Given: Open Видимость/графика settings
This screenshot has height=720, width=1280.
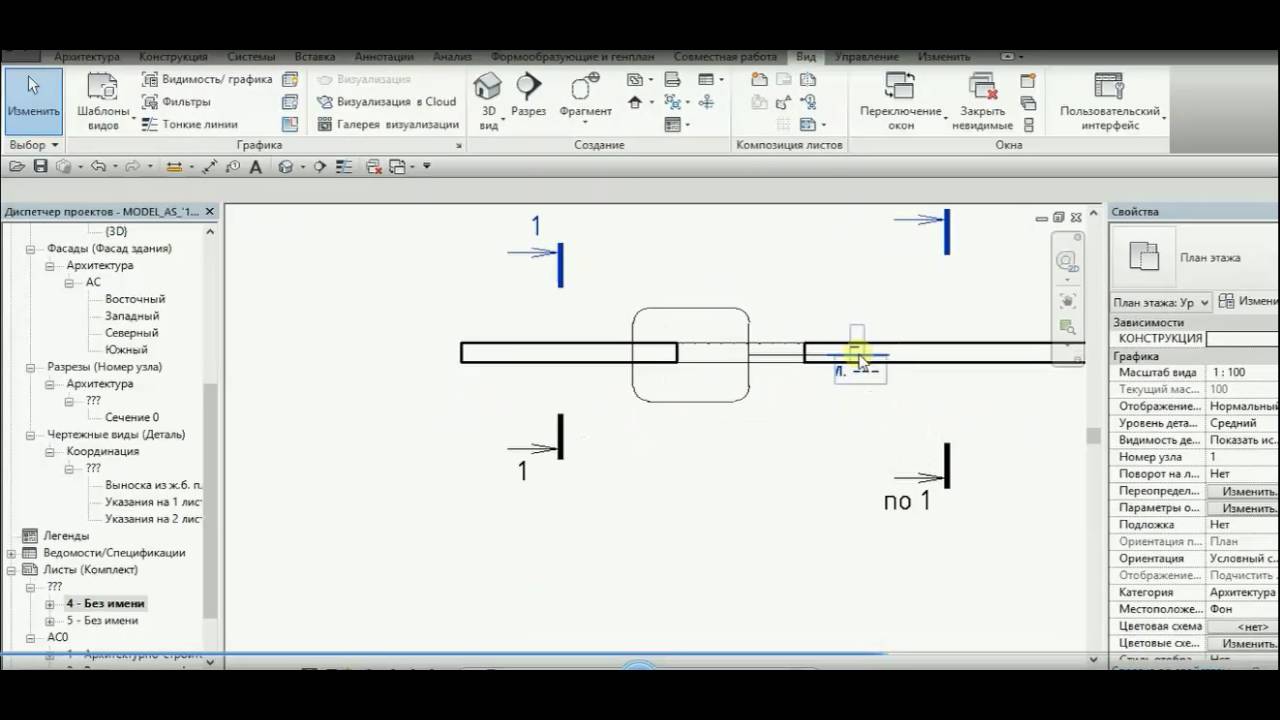Looking at the screenshot, I should [207, 79].
